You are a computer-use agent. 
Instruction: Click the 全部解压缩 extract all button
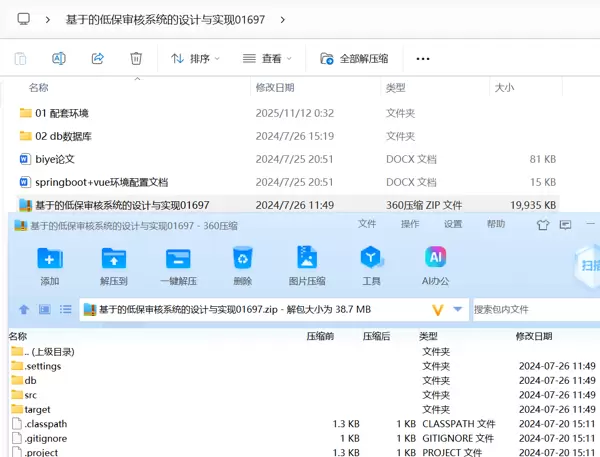[354, 59]
